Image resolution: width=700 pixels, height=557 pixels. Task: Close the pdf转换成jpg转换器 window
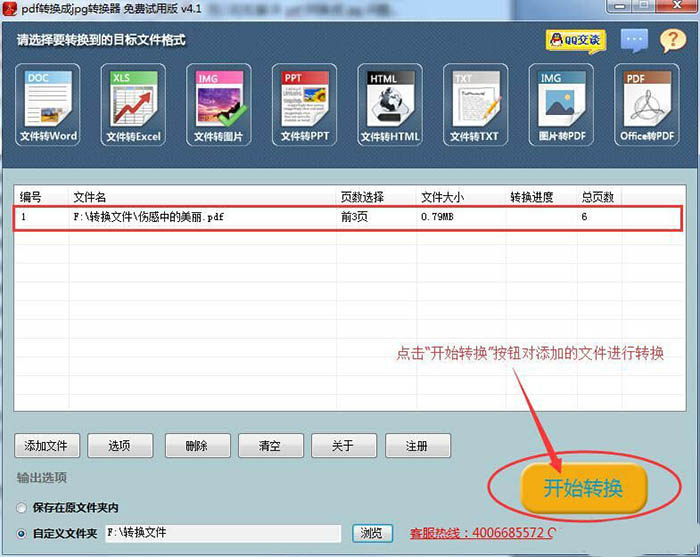(678, 6)
